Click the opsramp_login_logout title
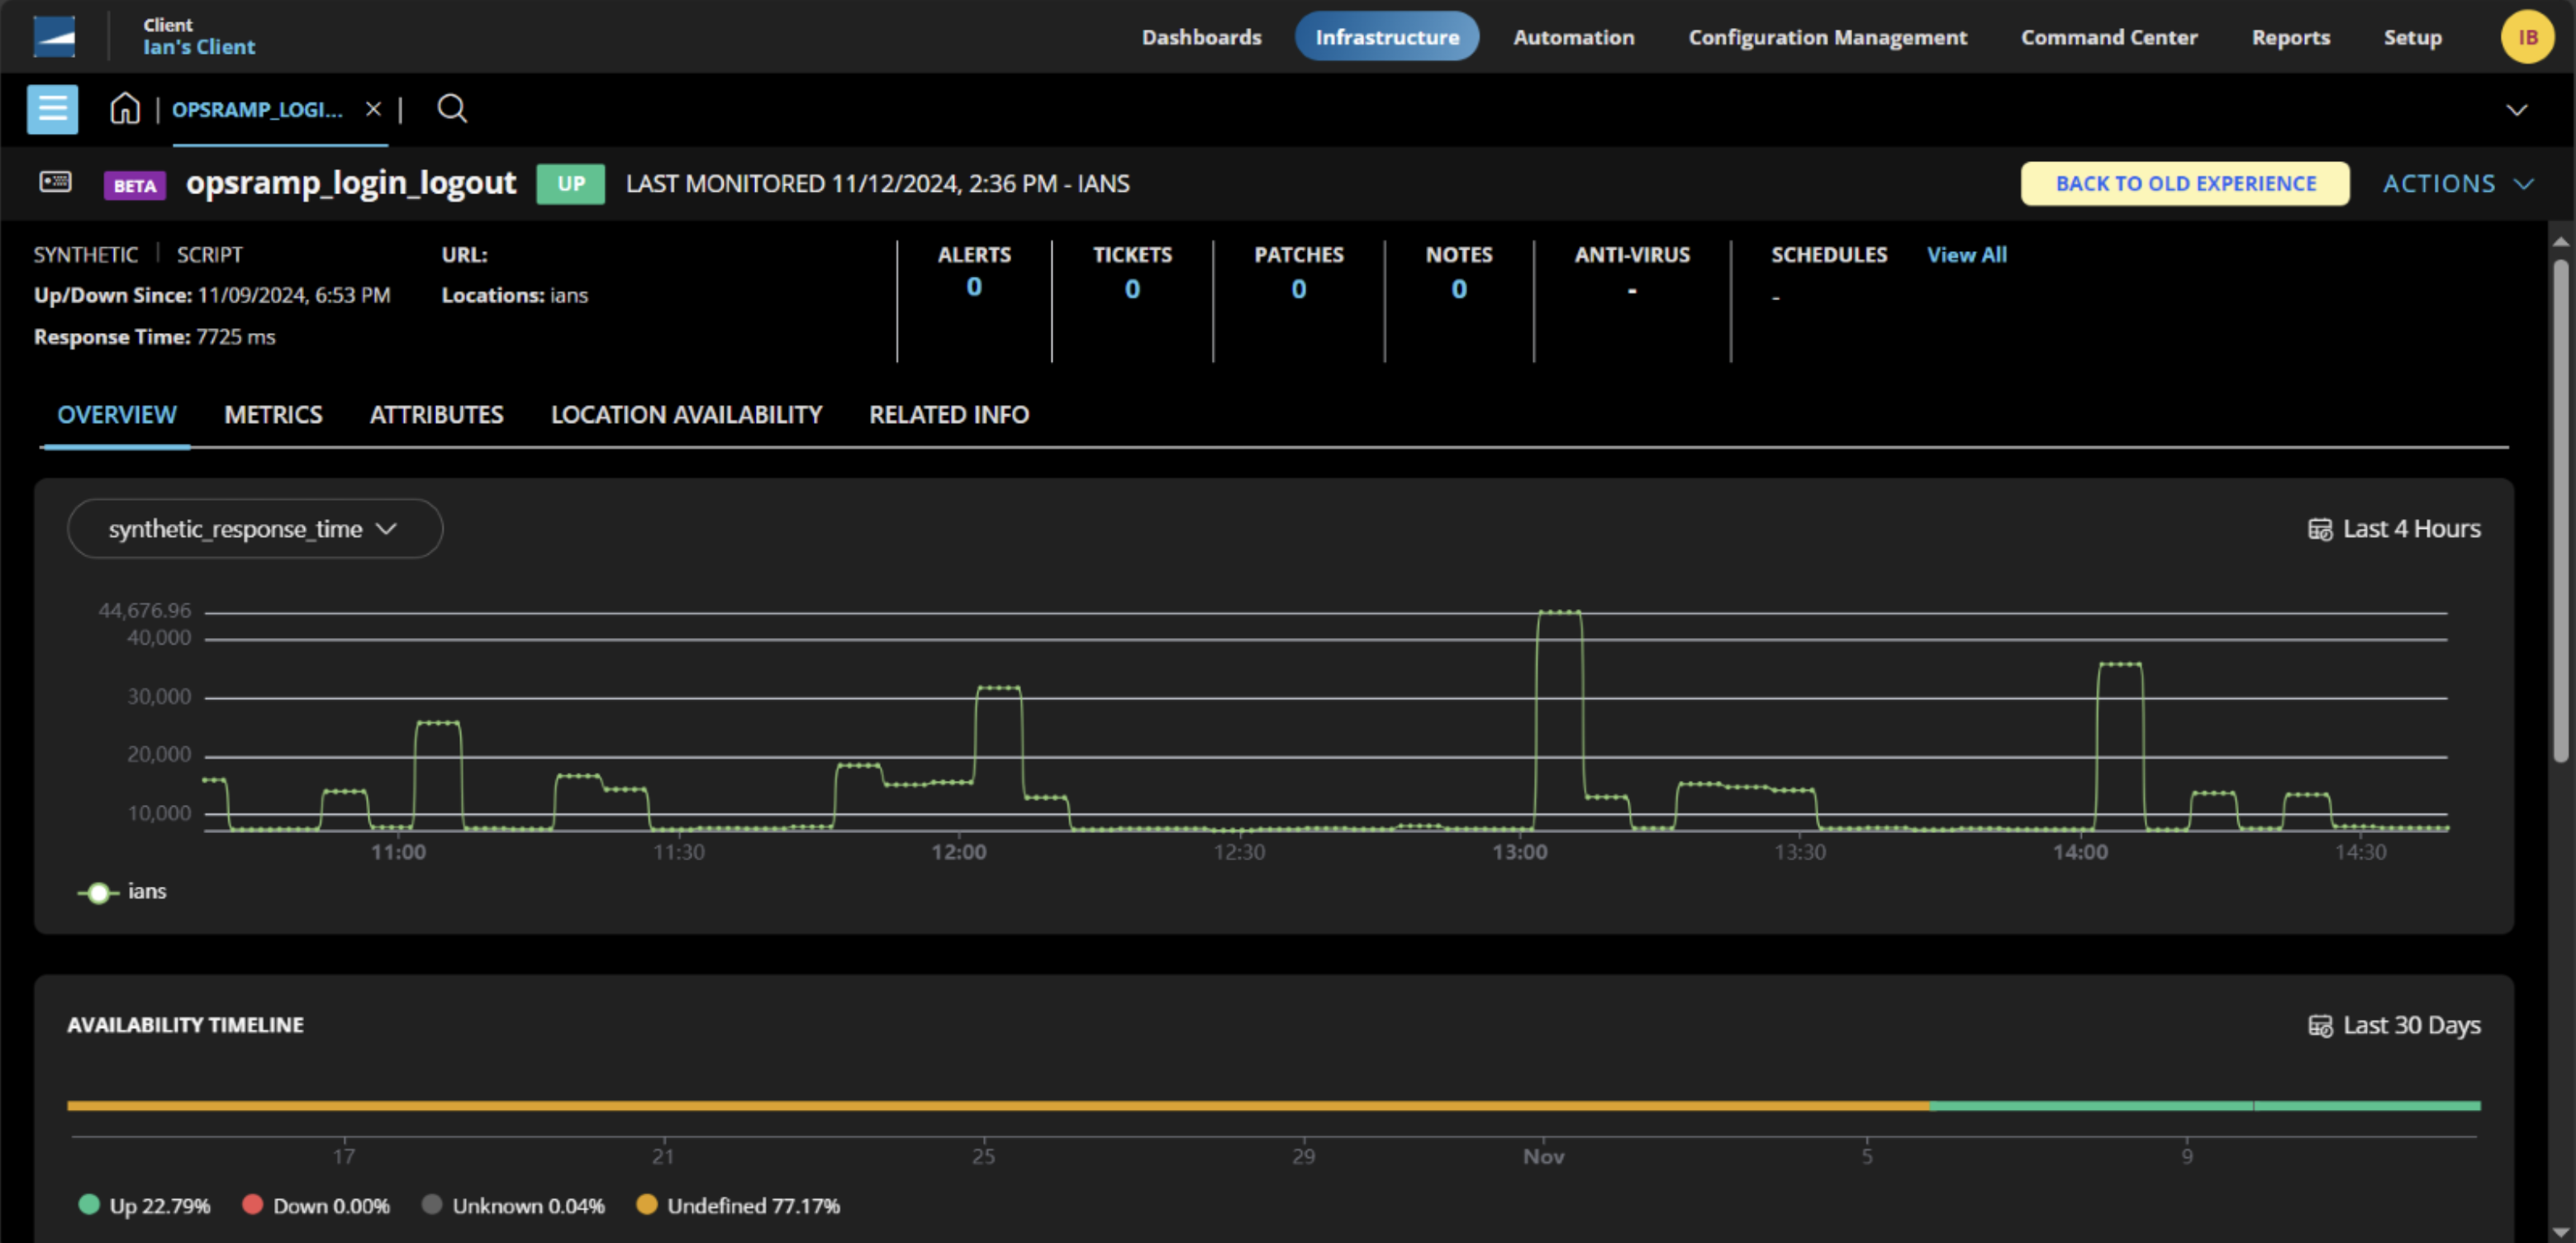This screenshot has width=2576, height=1243. click(x=351, y=183)
